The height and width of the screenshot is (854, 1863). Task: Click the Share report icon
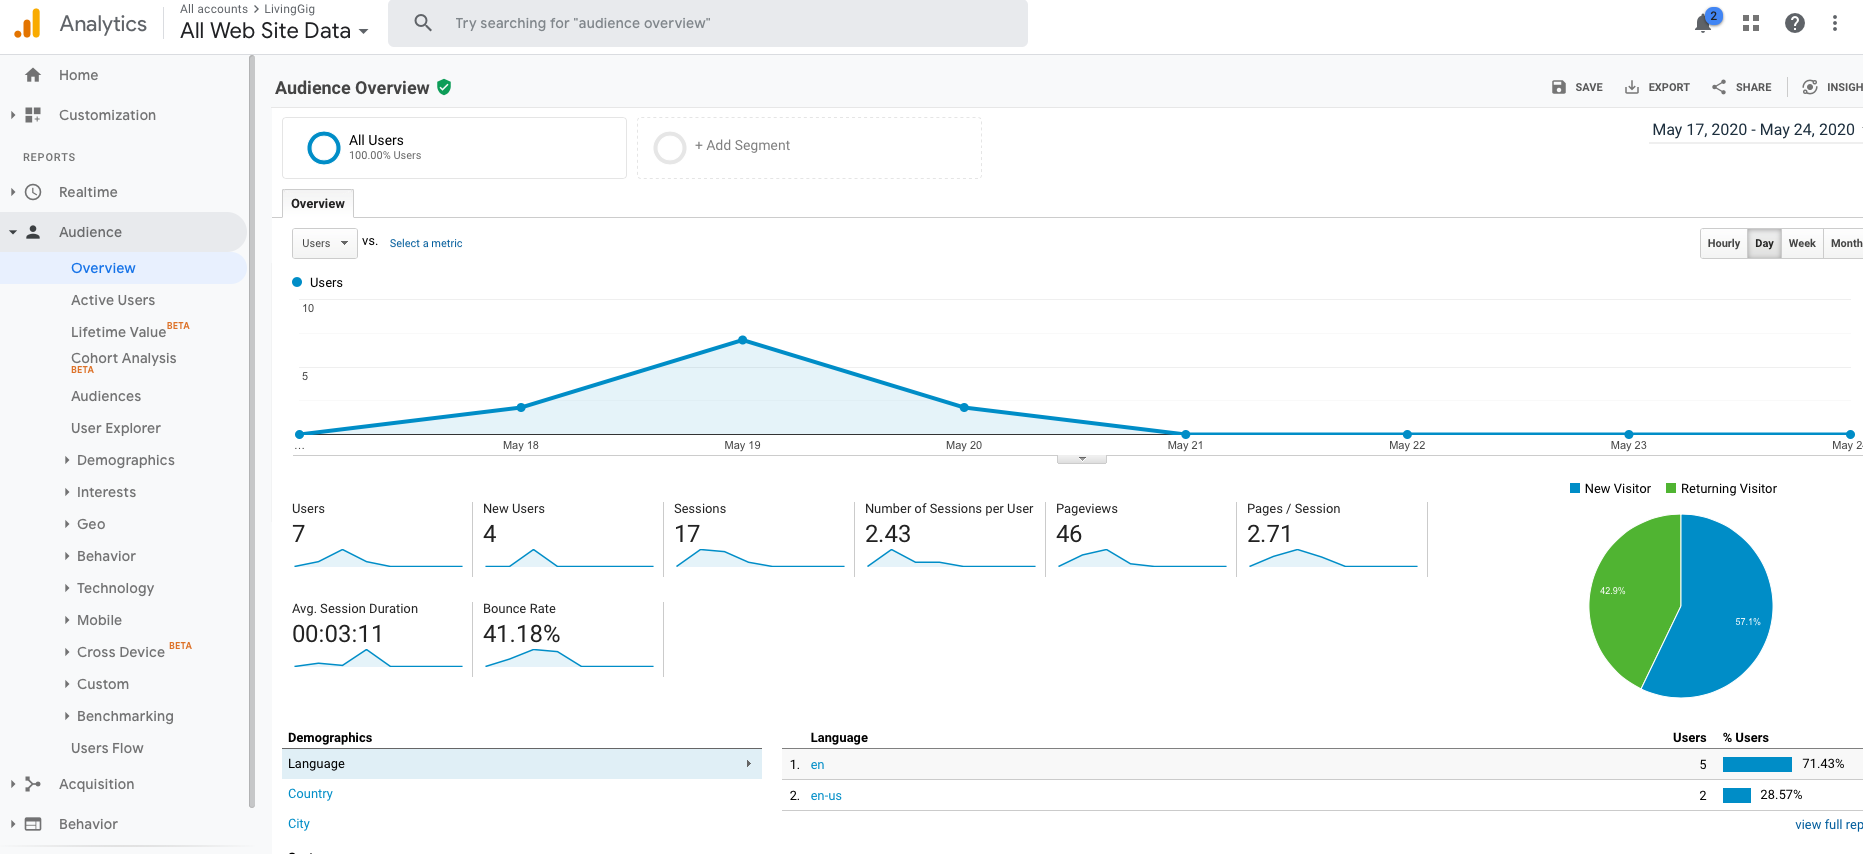click(x=1719, y=87)
